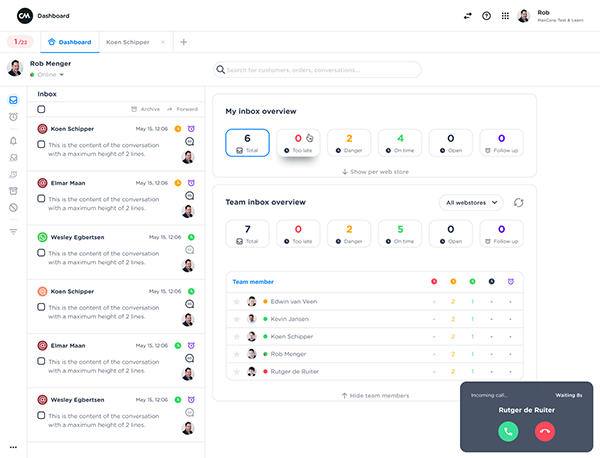This screenshot has width=600, height=458.
Task: Collapse list via Hide team members
Action: click(375, 396)
